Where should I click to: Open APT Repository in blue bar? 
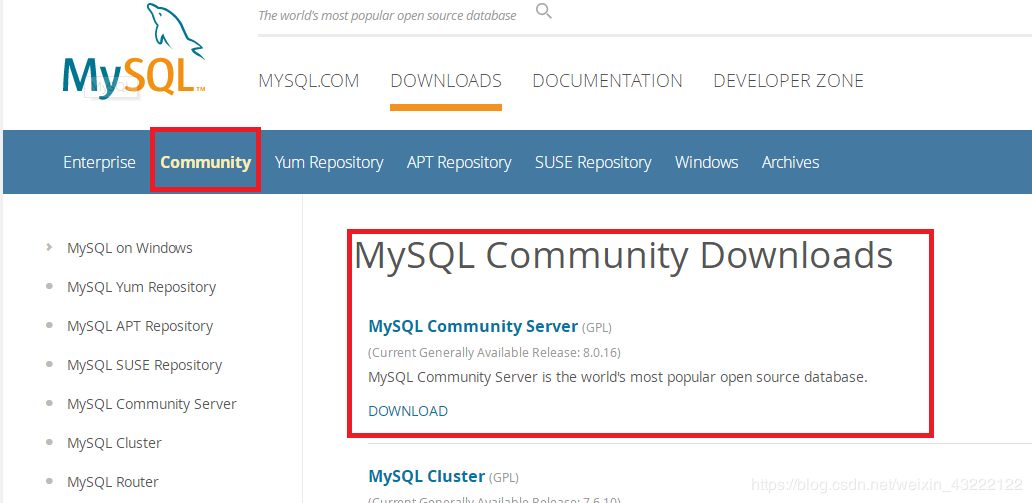(459, 163)
